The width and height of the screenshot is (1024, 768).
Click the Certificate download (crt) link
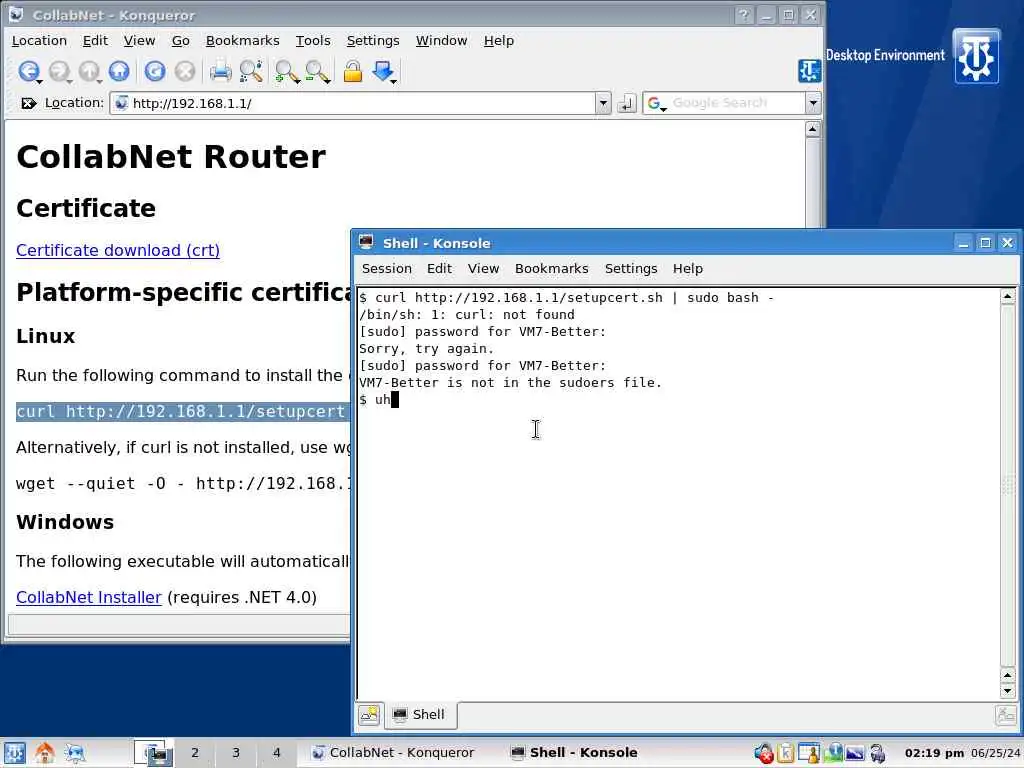(118, 250)
